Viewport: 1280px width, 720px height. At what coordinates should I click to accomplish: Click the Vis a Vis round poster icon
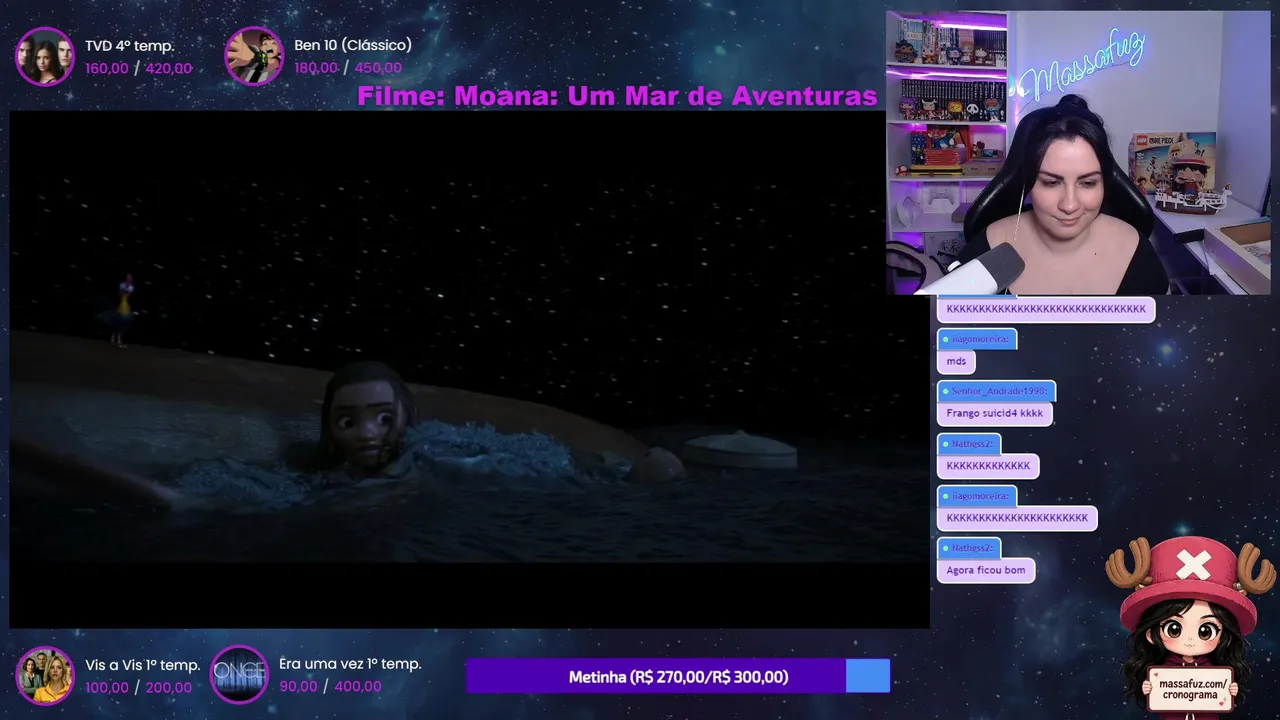(x=45, y=675)
